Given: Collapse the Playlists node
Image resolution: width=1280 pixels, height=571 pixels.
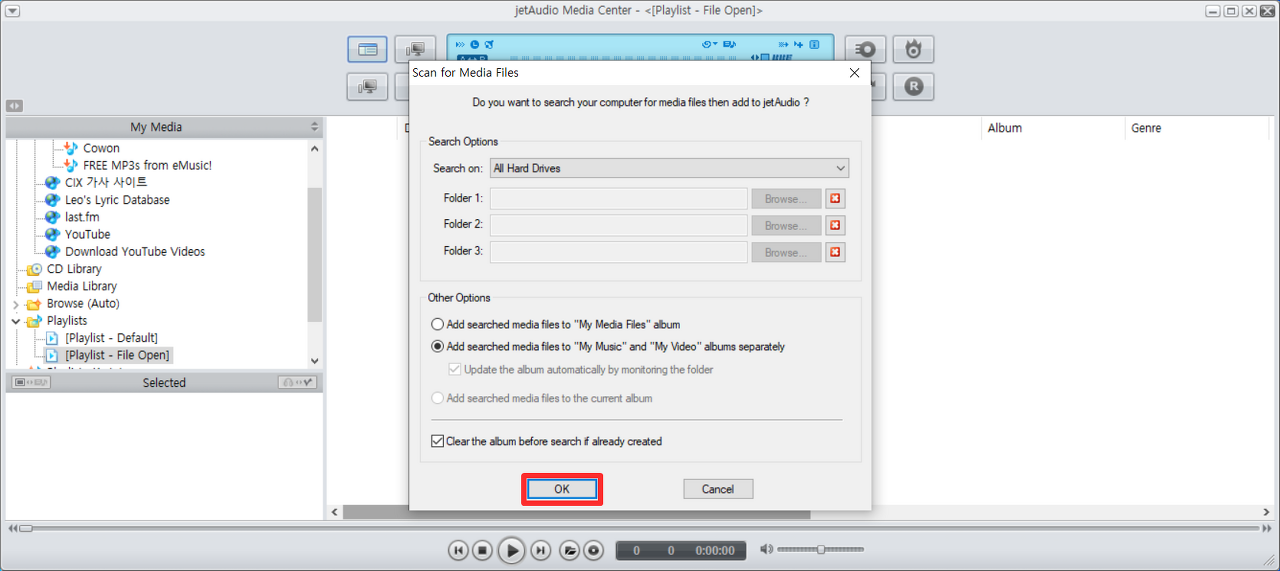Looking at the screenshot, I should coord(16,321).
